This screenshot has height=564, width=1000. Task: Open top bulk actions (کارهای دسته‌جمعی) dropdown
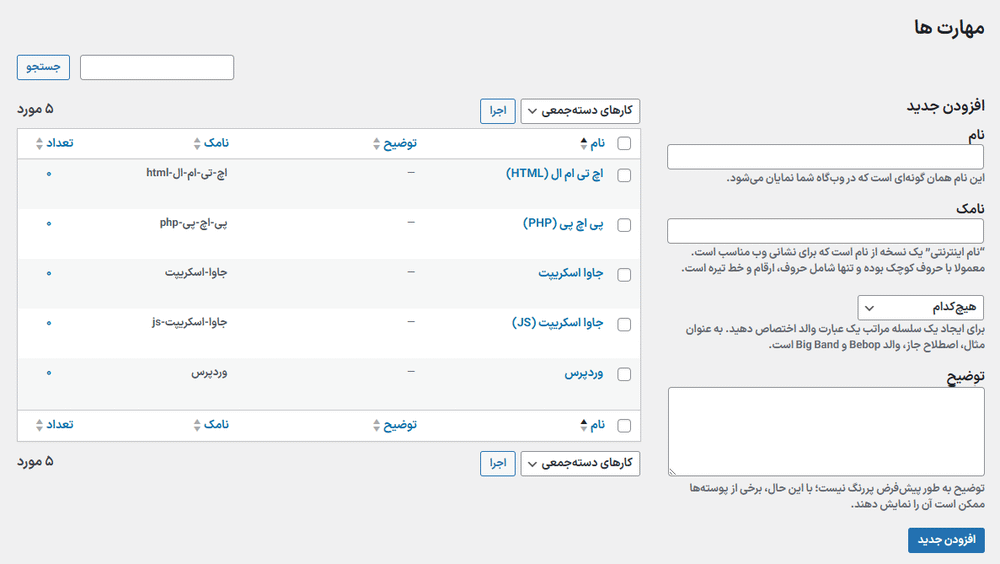pyautogui.click(x=580, y=111)
